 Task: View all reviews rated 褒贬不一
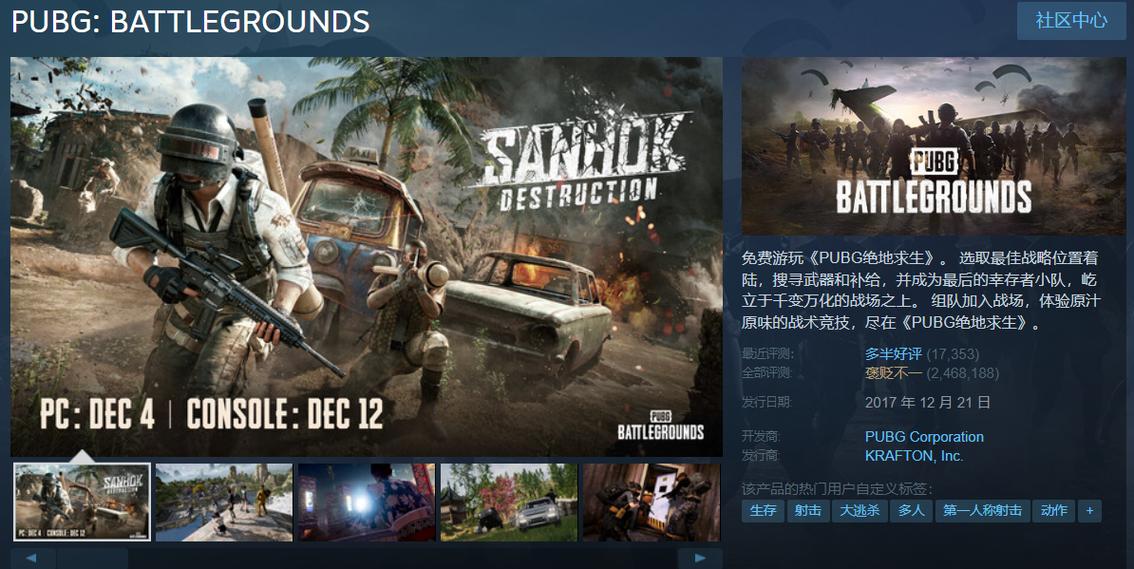(893, 373)
